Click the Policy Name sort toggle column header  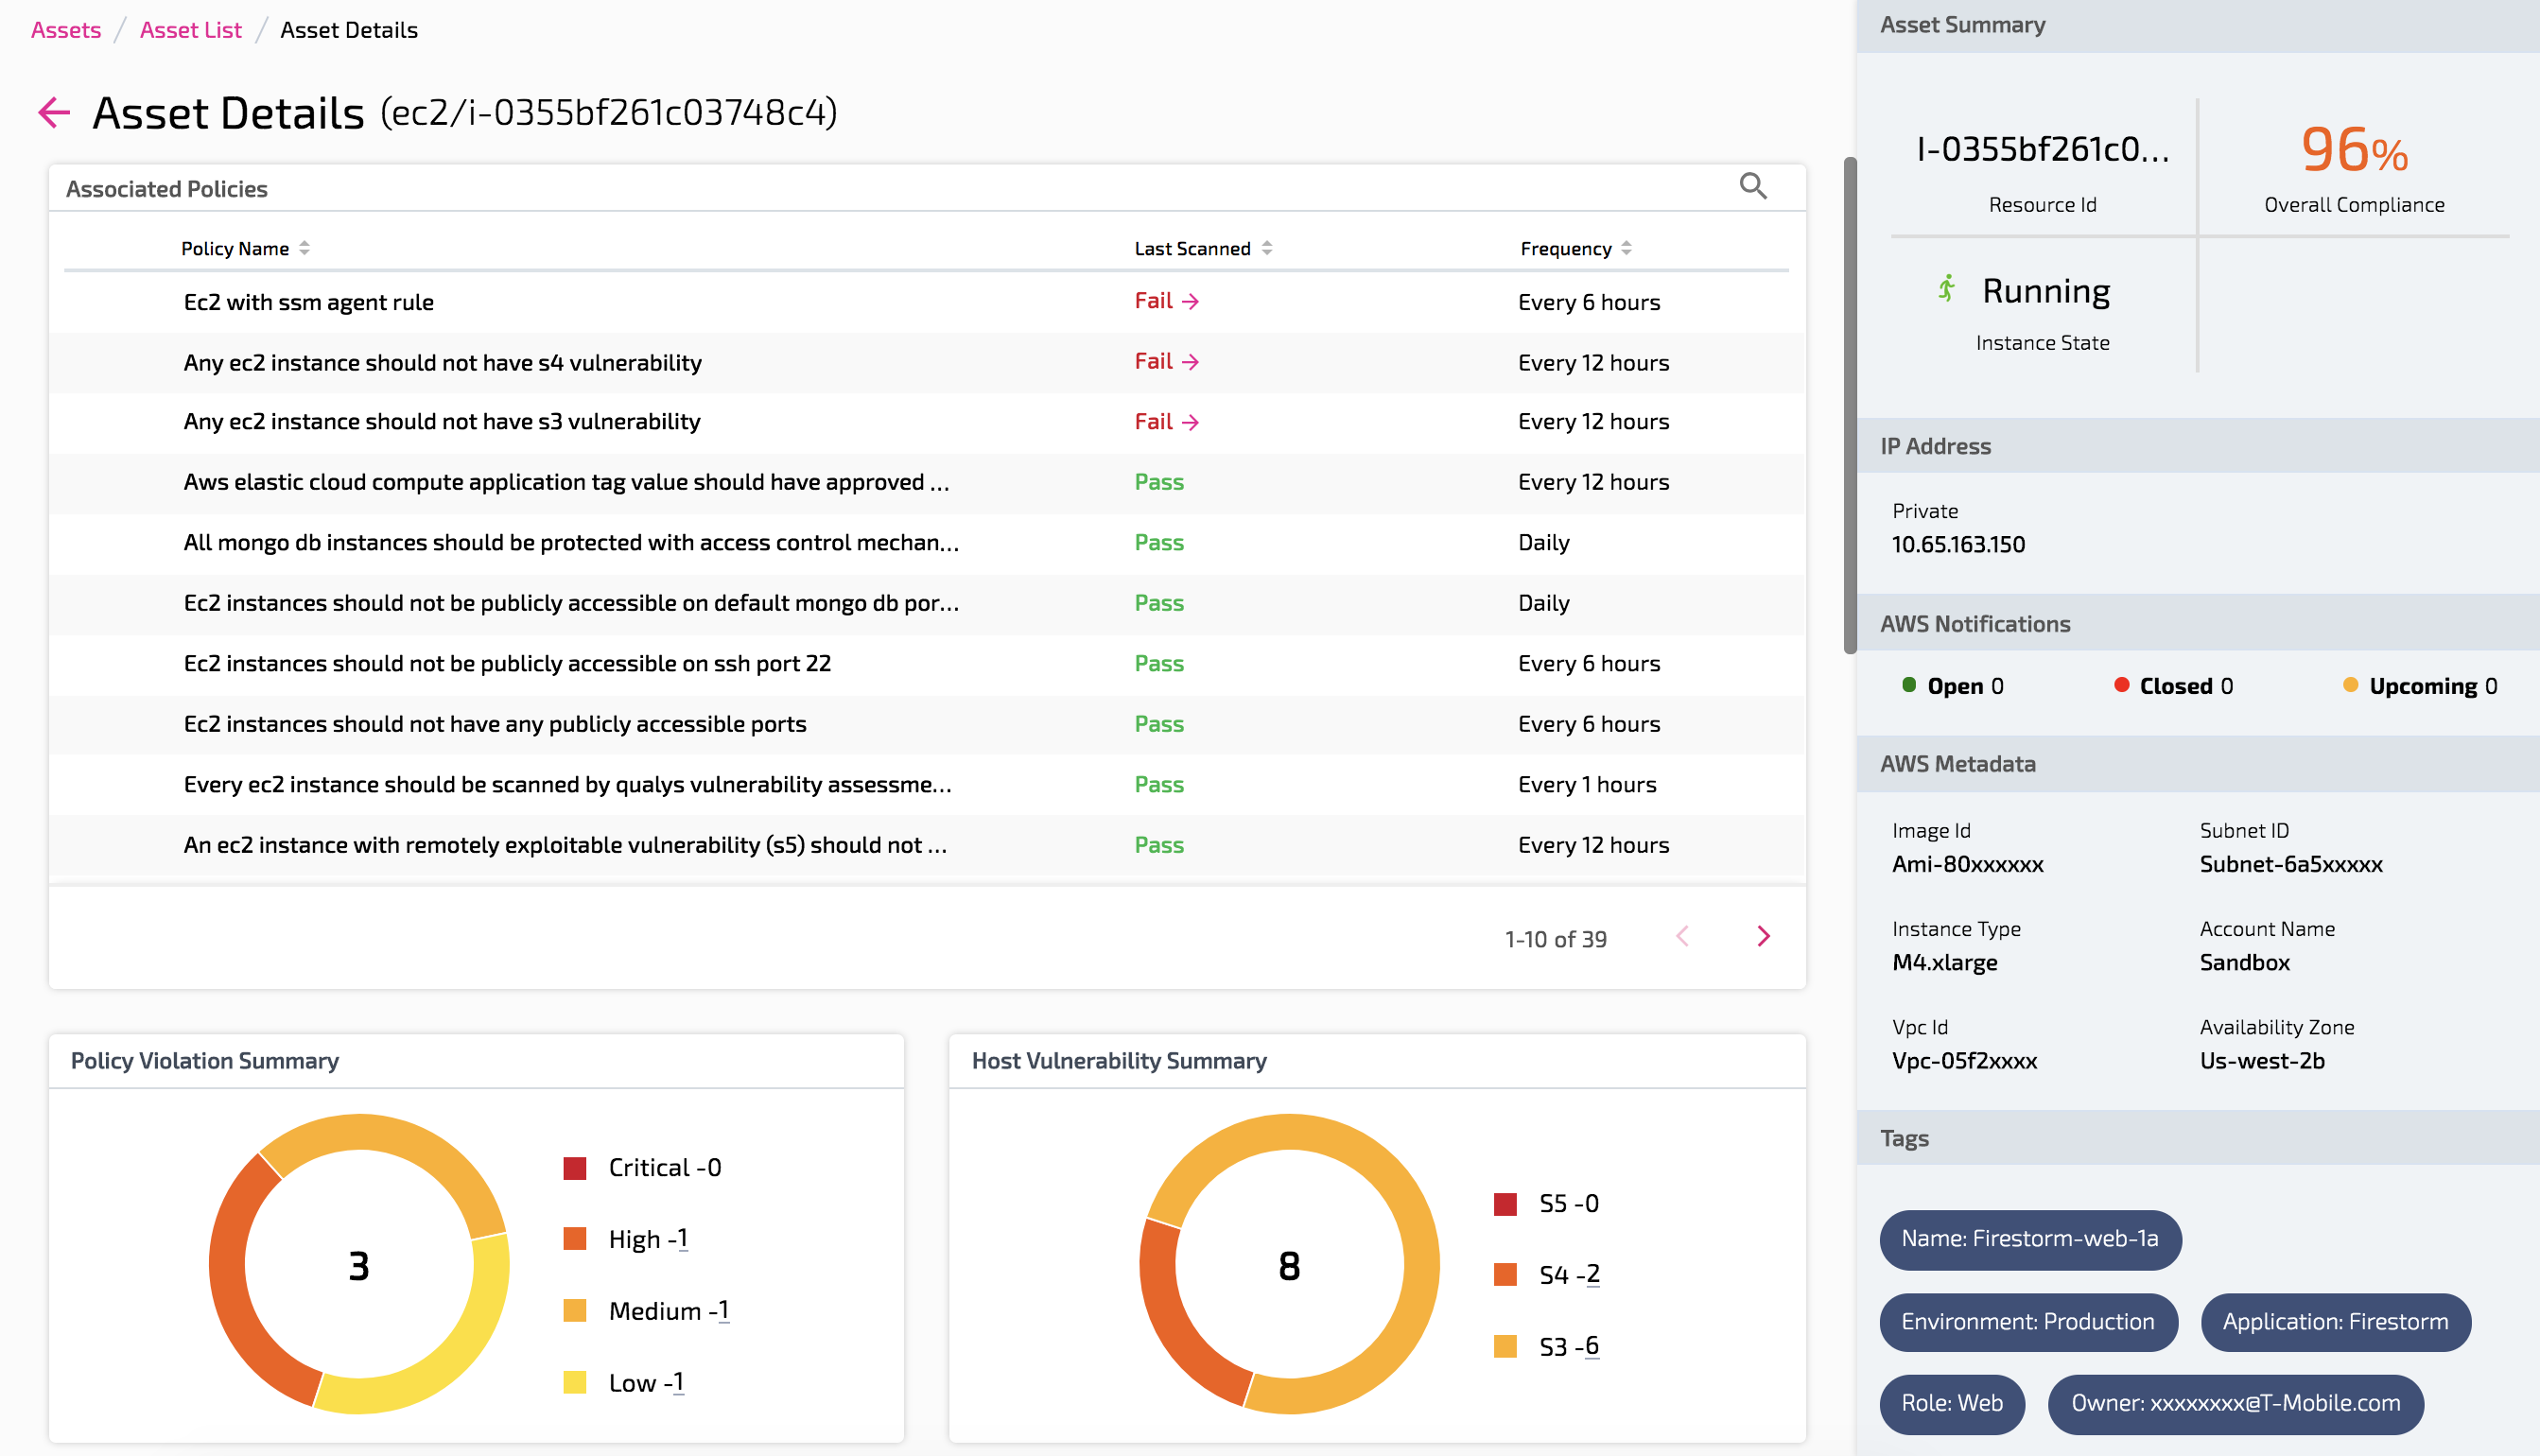tap(304, 246)
